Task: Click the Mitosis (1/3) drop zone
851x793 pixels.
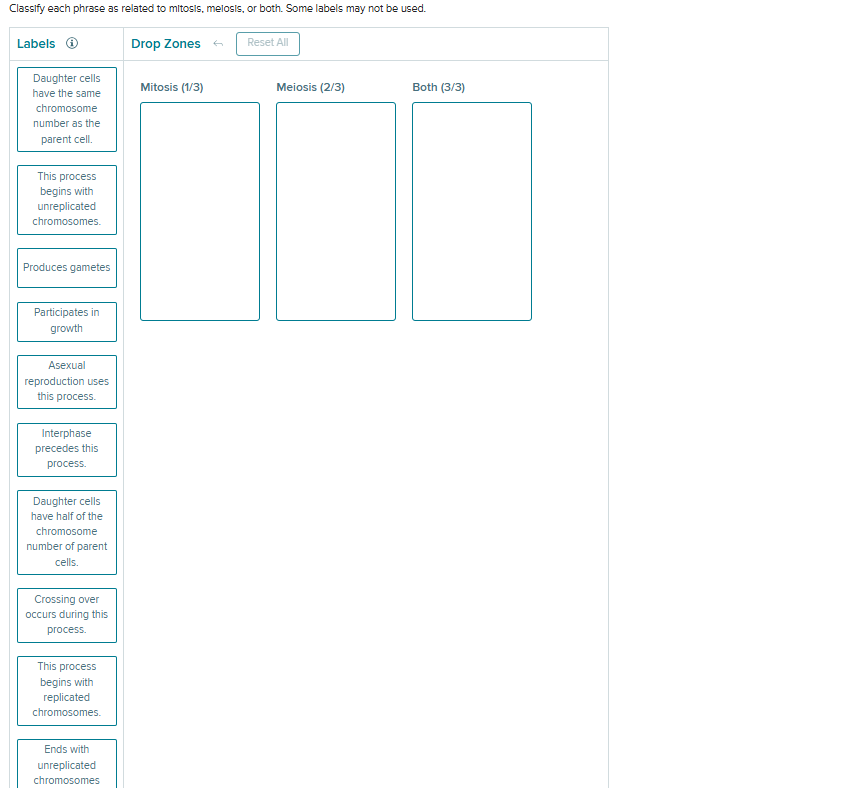Action: click(x=199, y=211)
